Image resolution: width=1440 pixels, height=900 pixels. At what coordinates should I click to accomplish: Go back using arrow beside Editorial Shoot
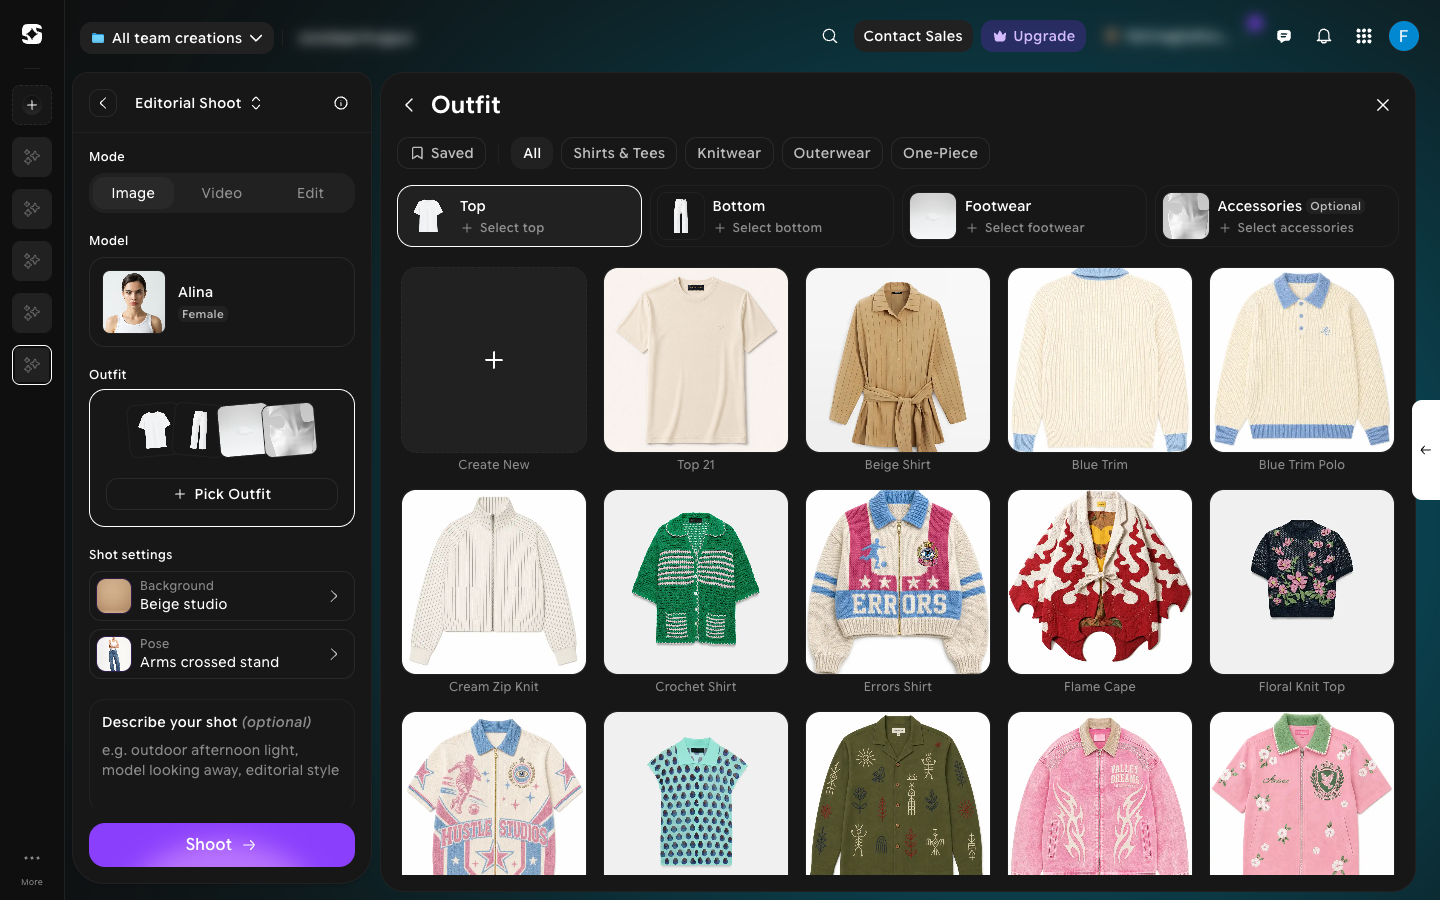103,103
